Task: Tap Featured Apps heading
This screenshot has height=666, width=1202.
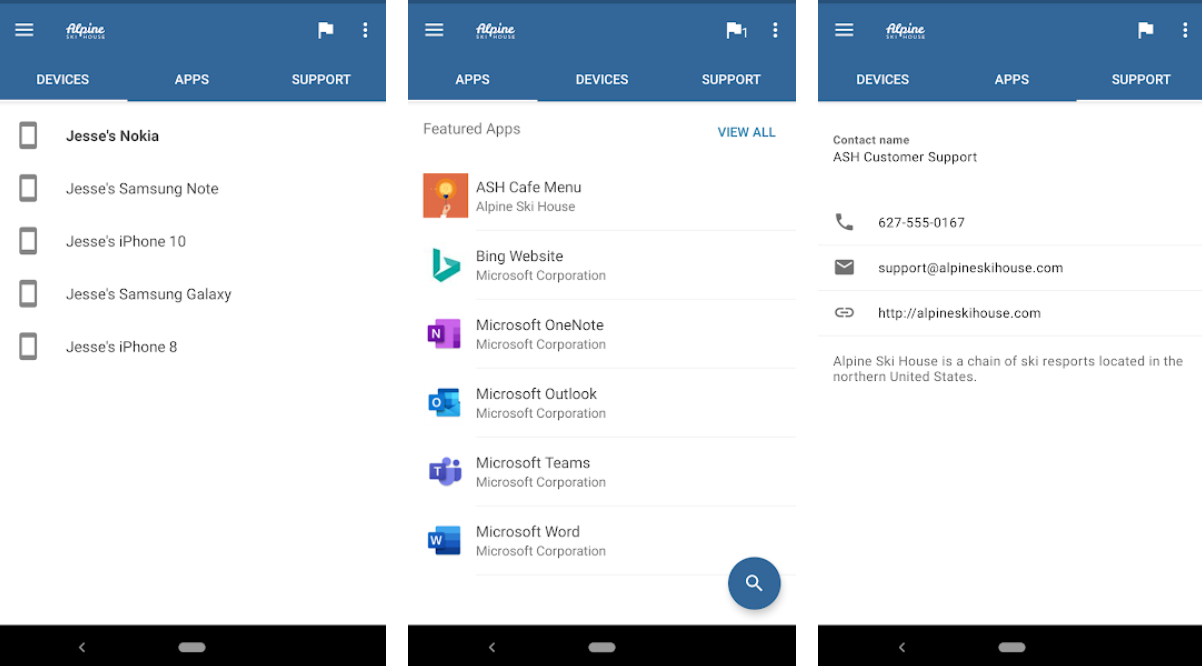Action: [472, 129]
